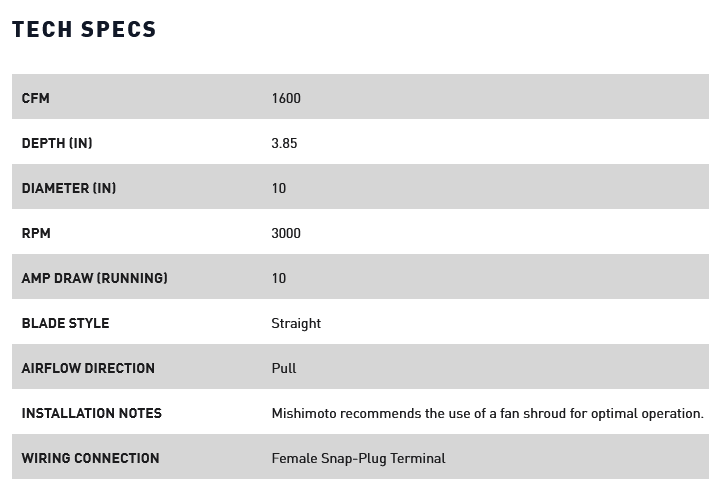Click the DIAMETER (IN) label
The width and height of the screenshot is (709, 494).
(69, 188)
